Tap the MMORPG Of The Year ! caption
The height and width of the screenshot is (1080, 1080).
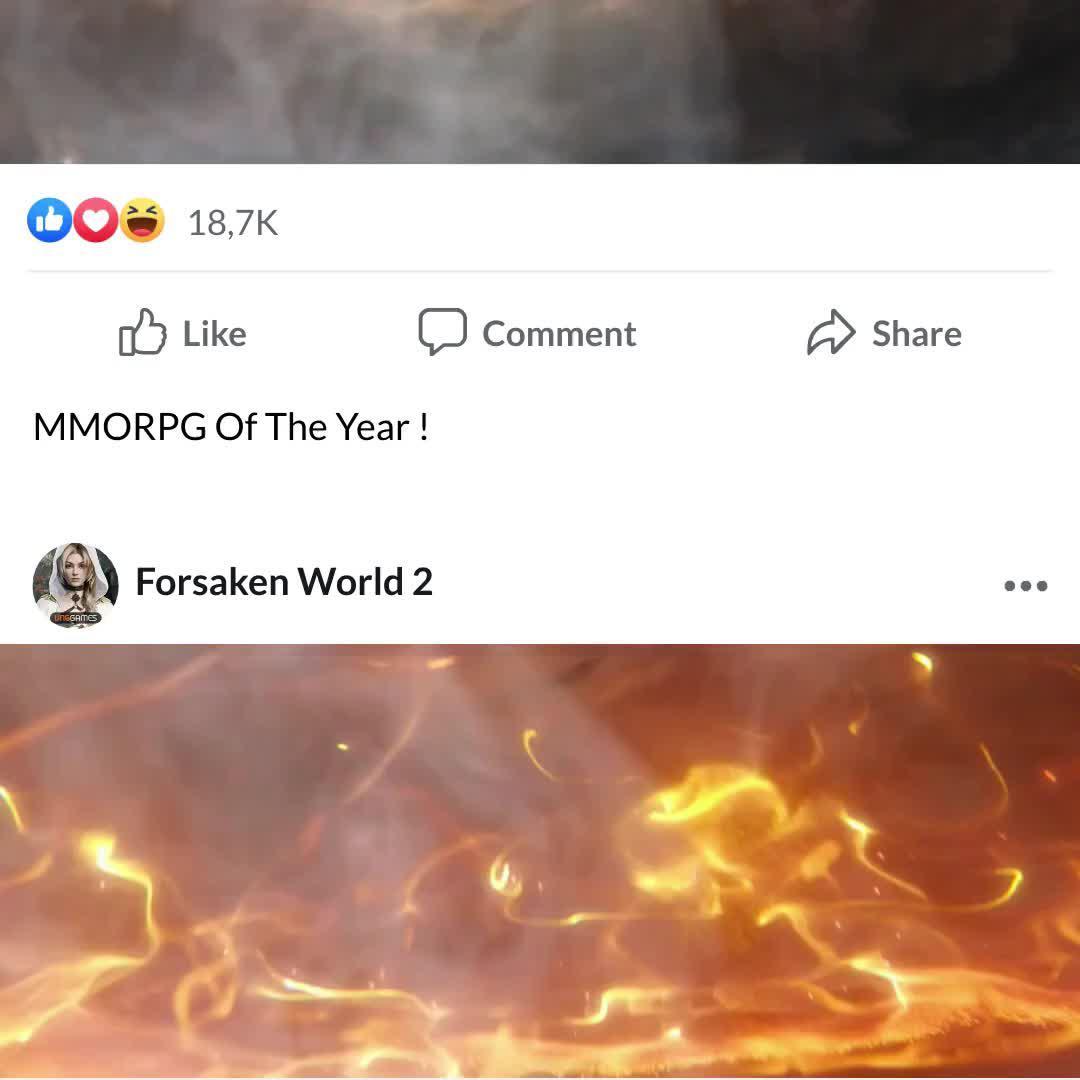[231, 427]
